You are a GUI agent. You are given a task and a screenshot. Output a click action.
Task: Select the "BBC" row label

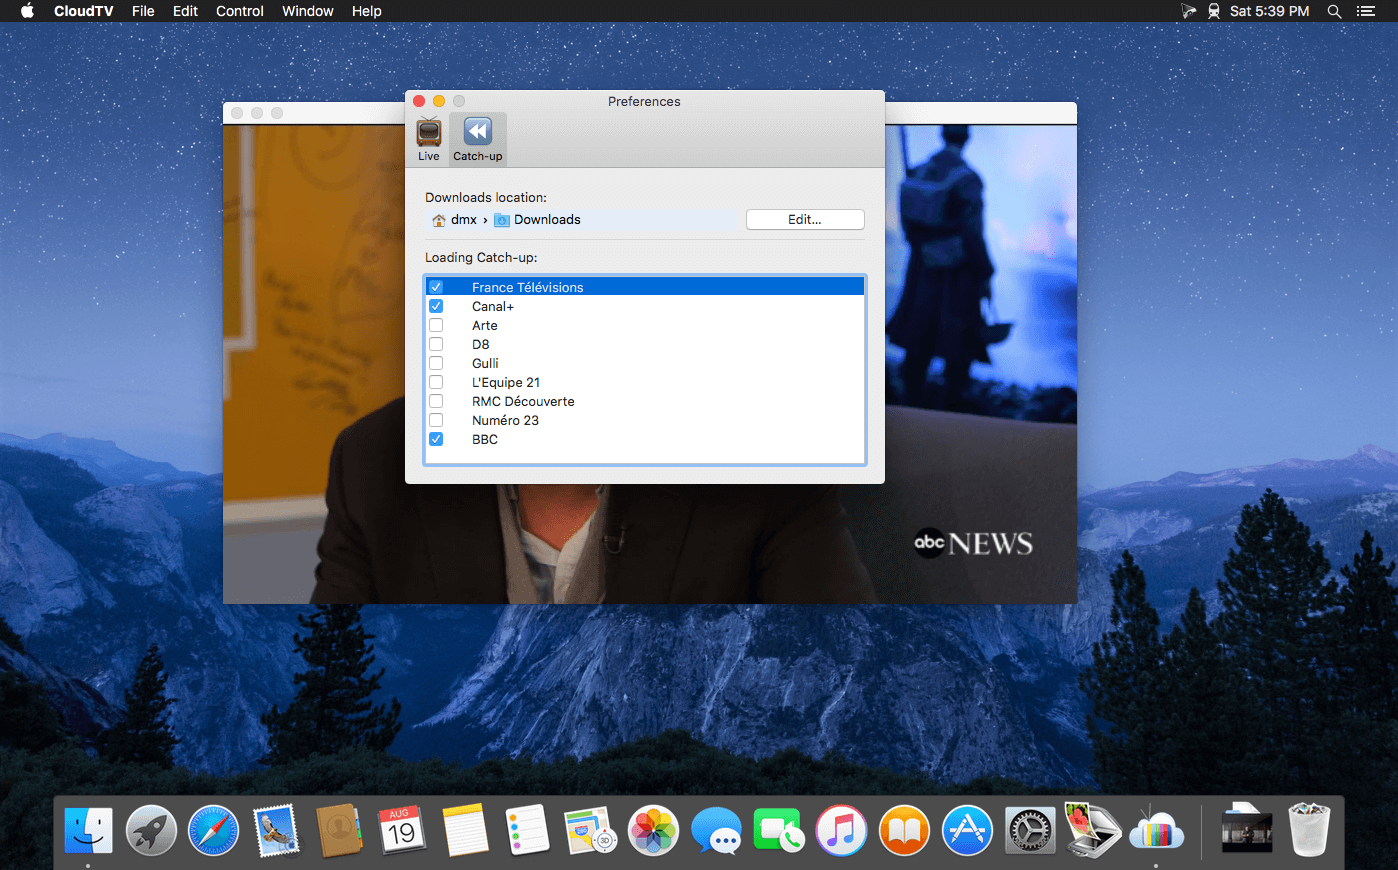pos(485,439)
